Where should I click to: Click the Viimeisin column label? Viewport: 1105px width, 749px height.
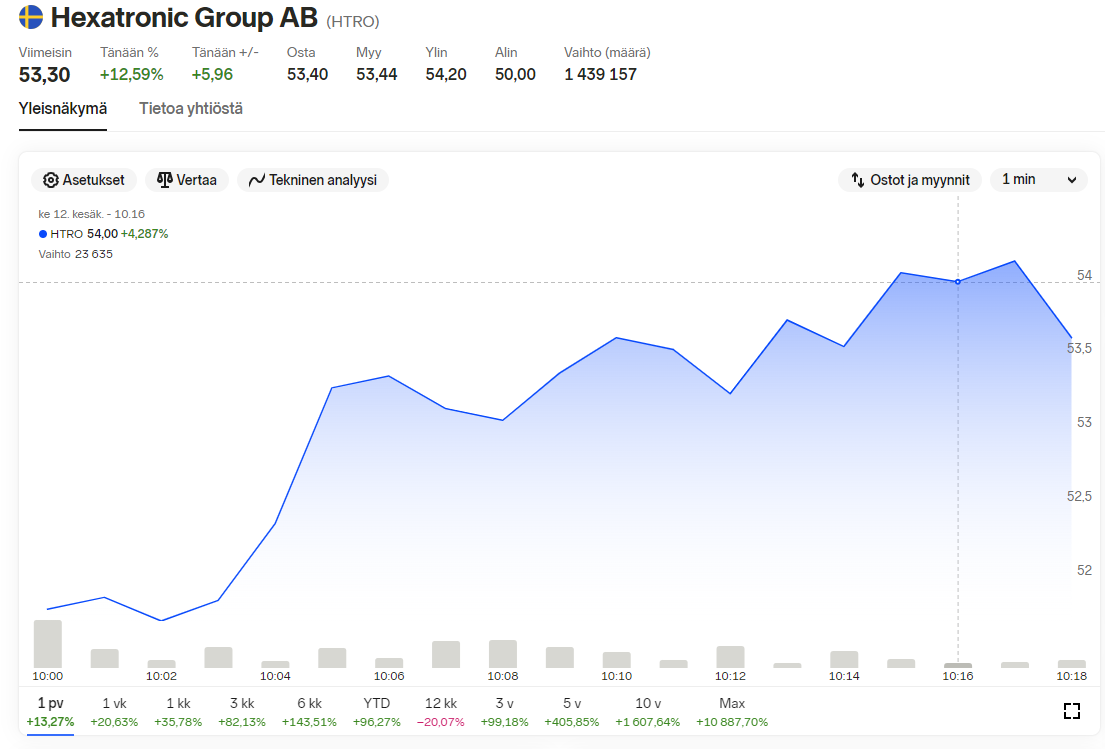point(45,53)
